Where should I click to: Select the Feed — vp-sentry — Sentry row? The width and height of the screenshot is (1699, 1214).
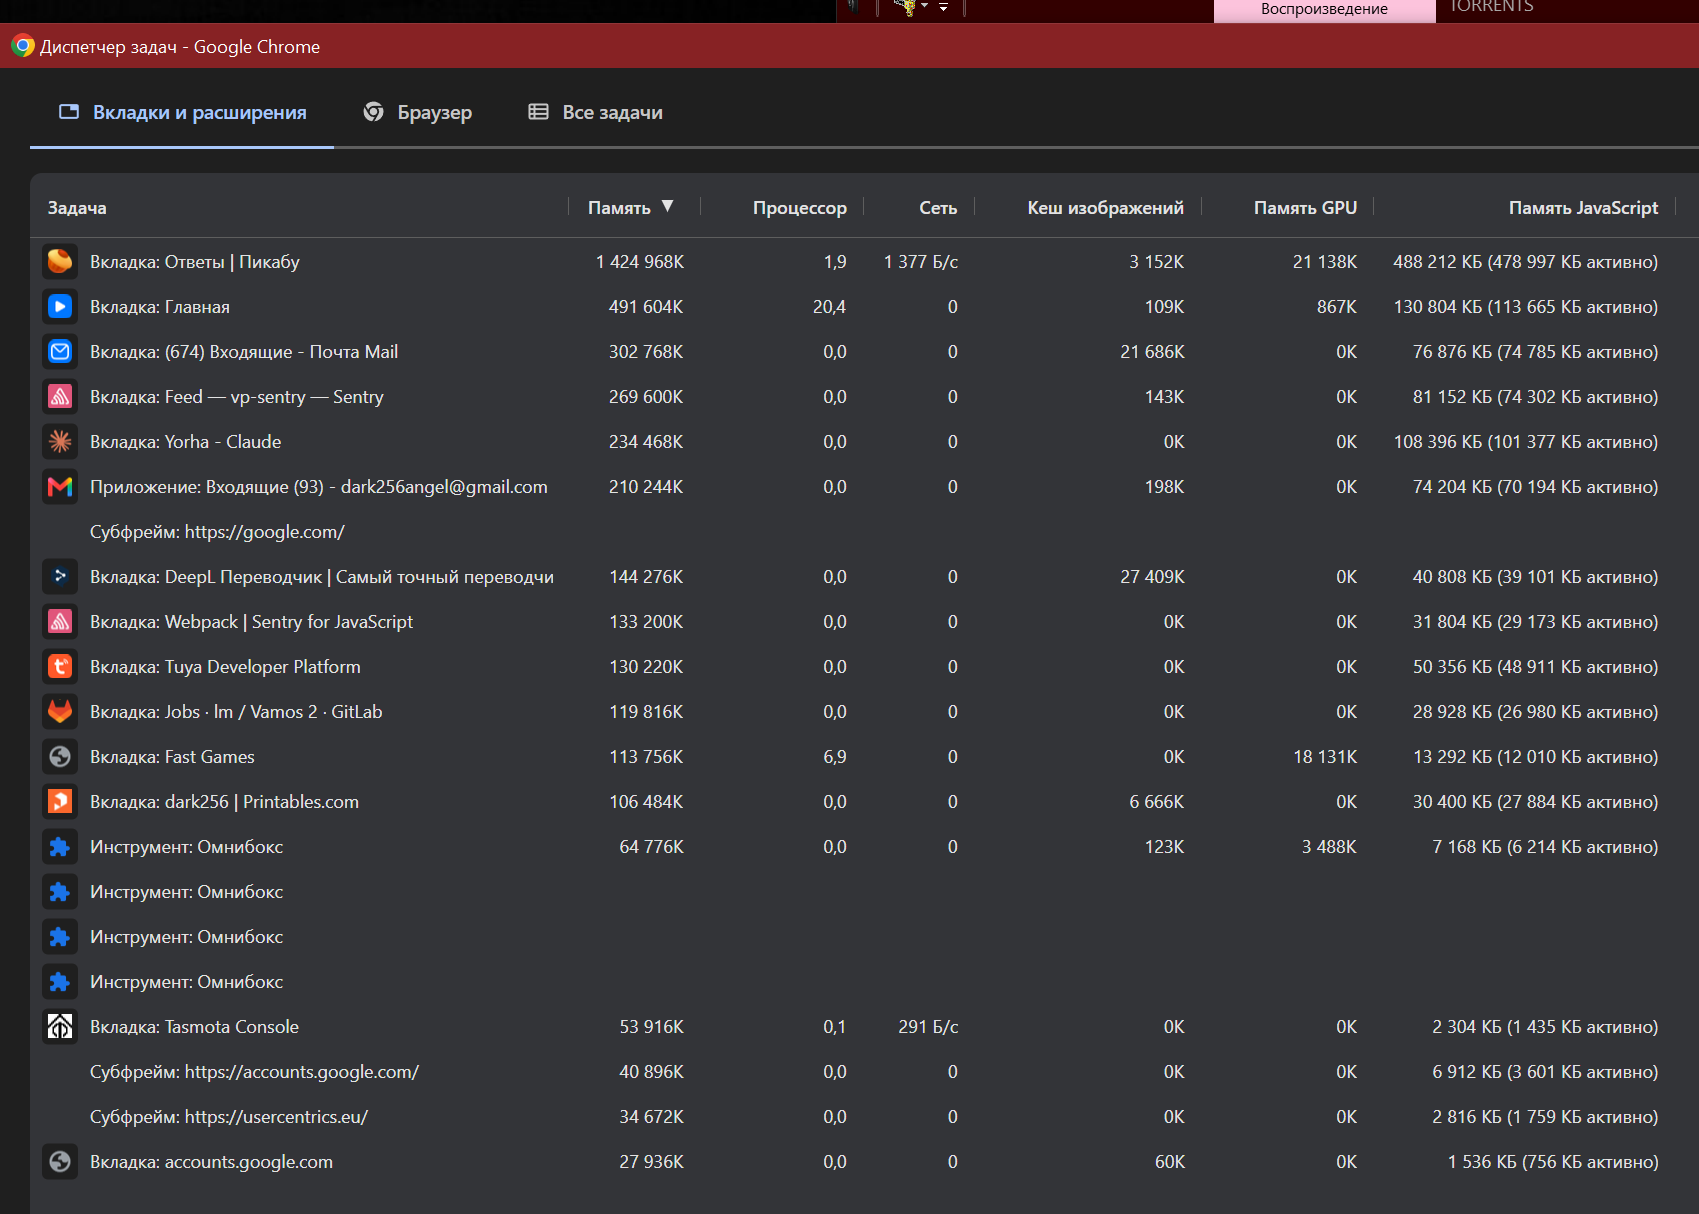tap(864, 397)
